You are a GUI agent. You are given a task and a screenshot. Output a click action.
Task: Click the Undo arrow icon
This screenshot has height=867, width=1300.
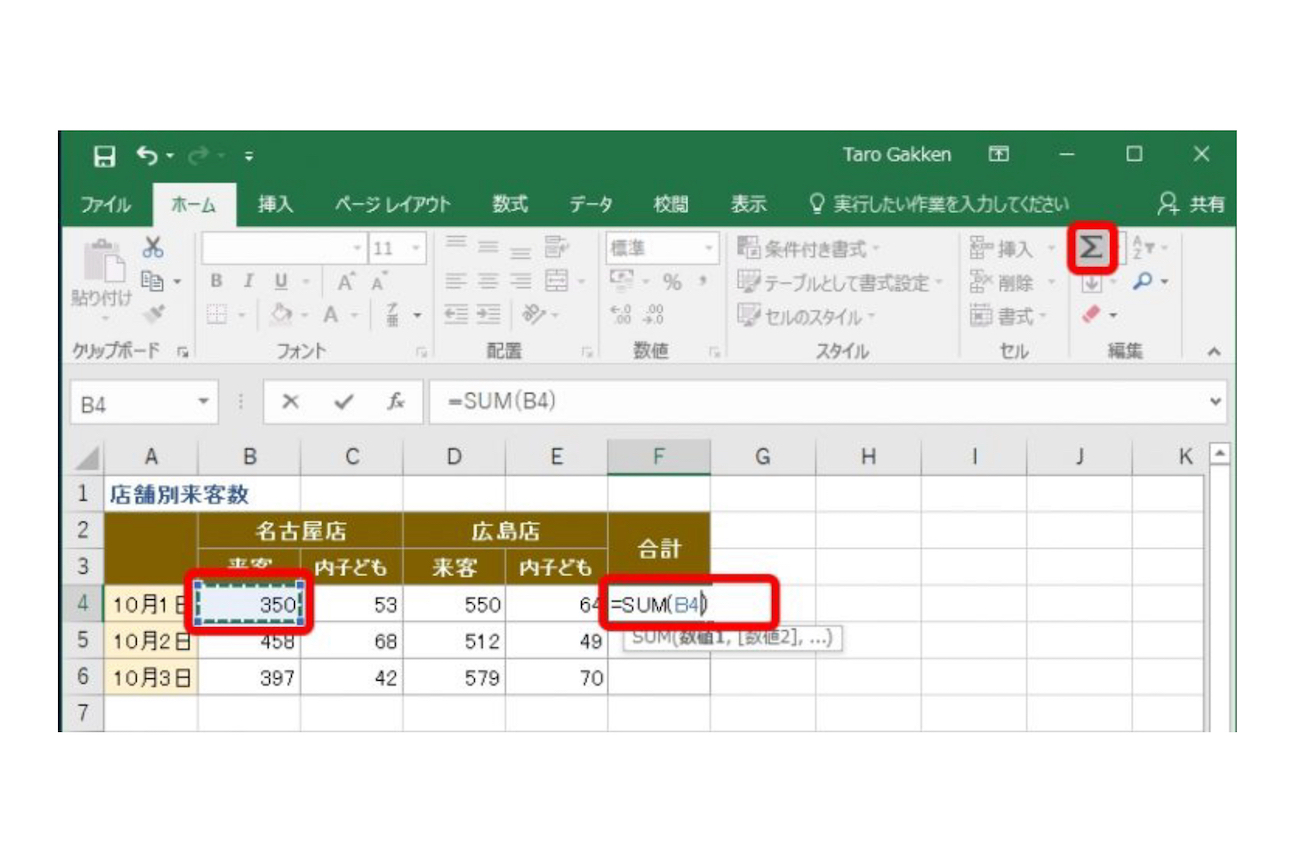tap(147, 155)
